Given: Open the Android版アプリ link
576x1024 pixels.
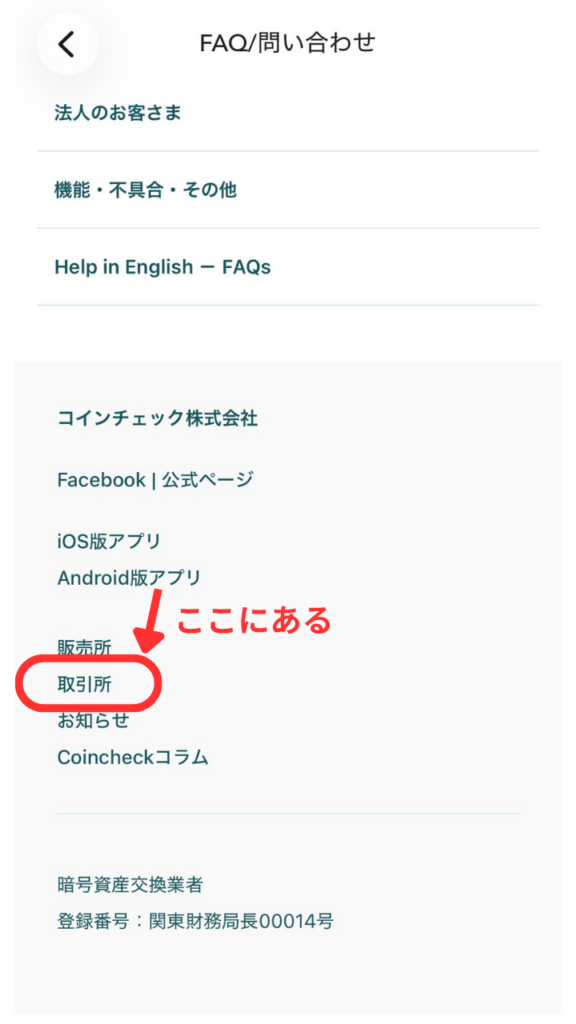Looking at the screenshot, I should (x=129, y=578).
